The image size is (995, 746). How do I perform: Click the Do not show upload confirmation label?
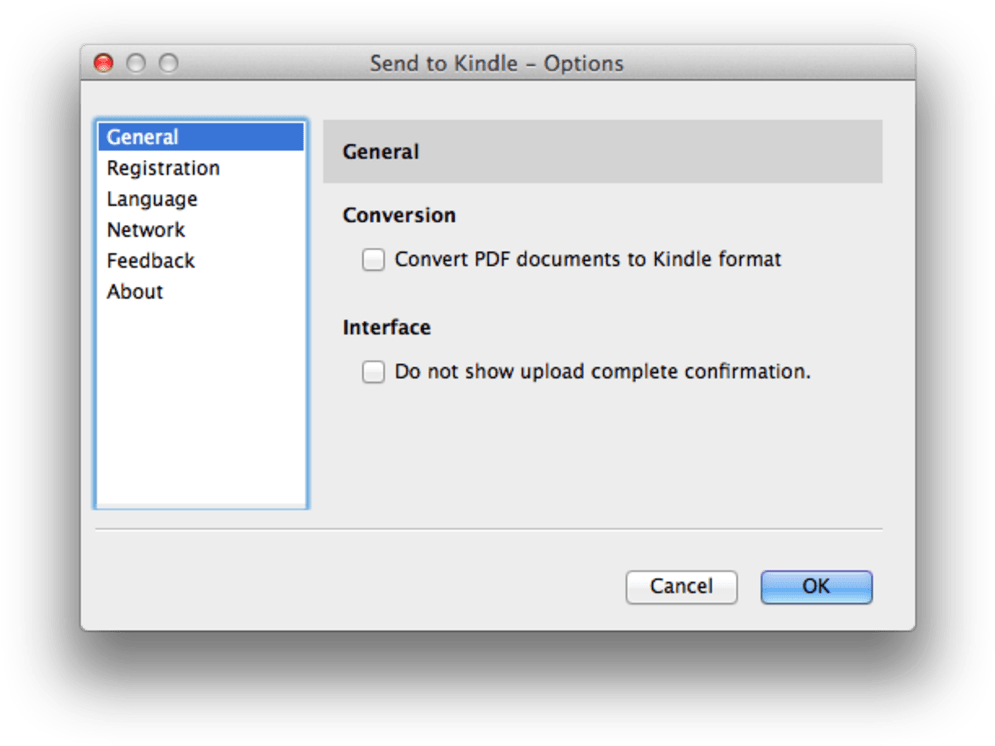pos(603,372)
